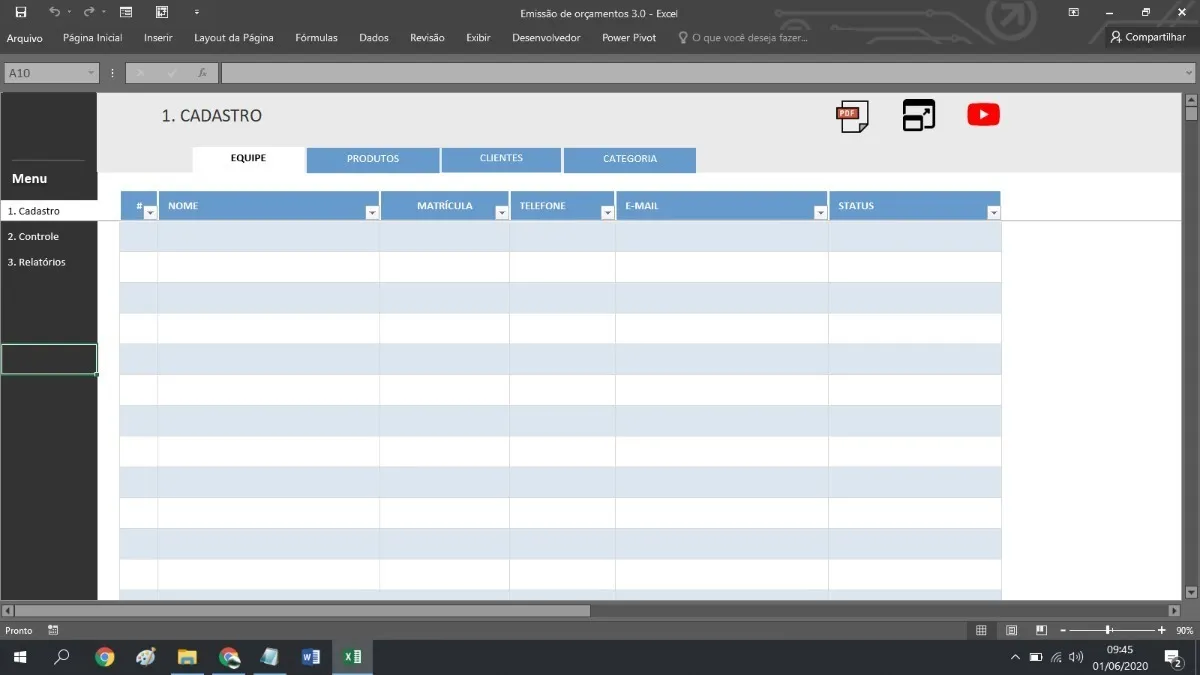Click the insert function fx icon

point(202,73)
